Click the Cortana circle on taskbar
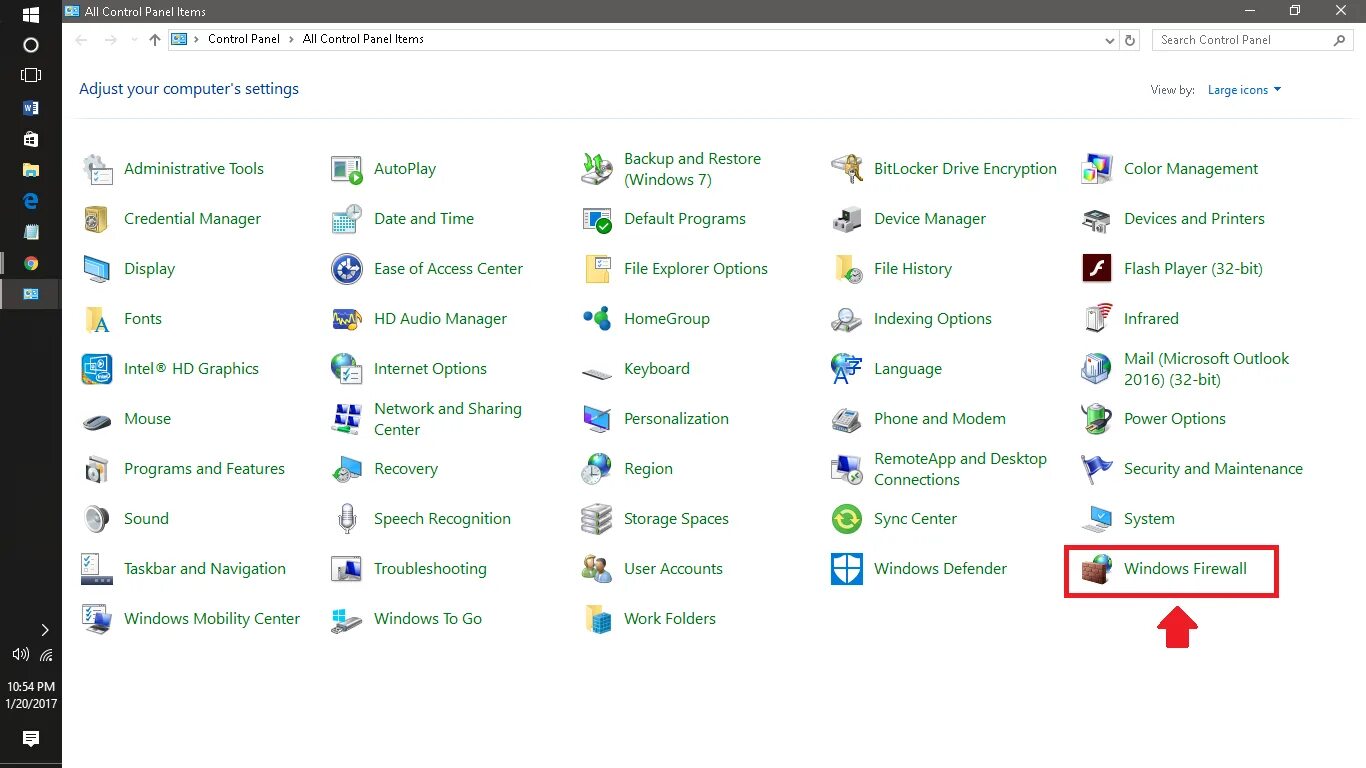The image size is (1366, 768). pos(30,45)
